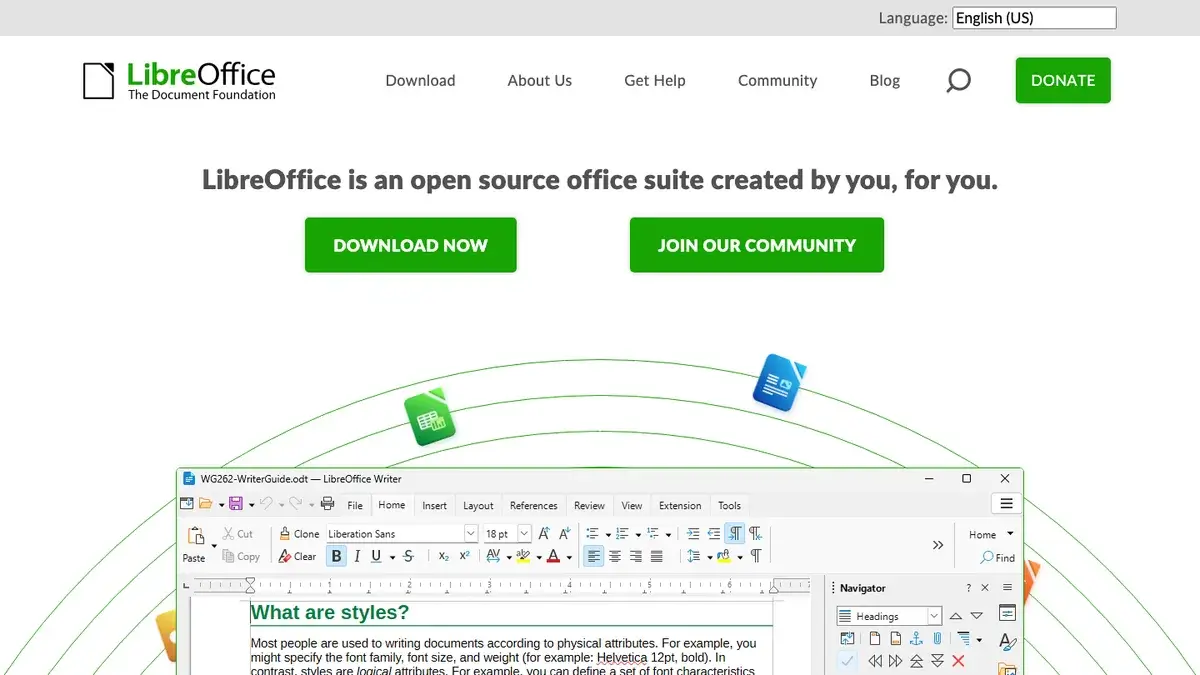This screenshot has height=675, width=1200.
Task: Toggle the Navigator content view checkmark button
Action: pos(847,661)
